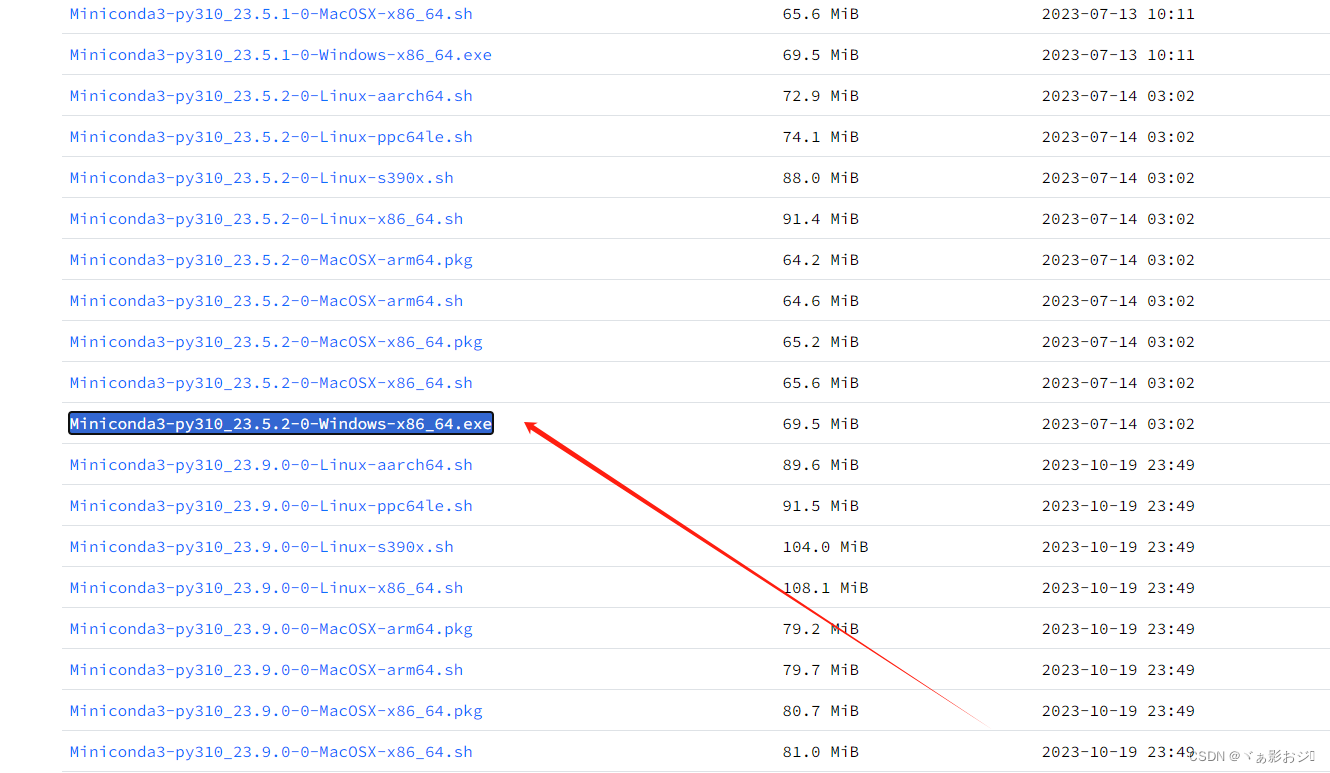Select the 79.2 MiB size value
The width and height of the screenshot is (1330, 773).
click(820, 629)
